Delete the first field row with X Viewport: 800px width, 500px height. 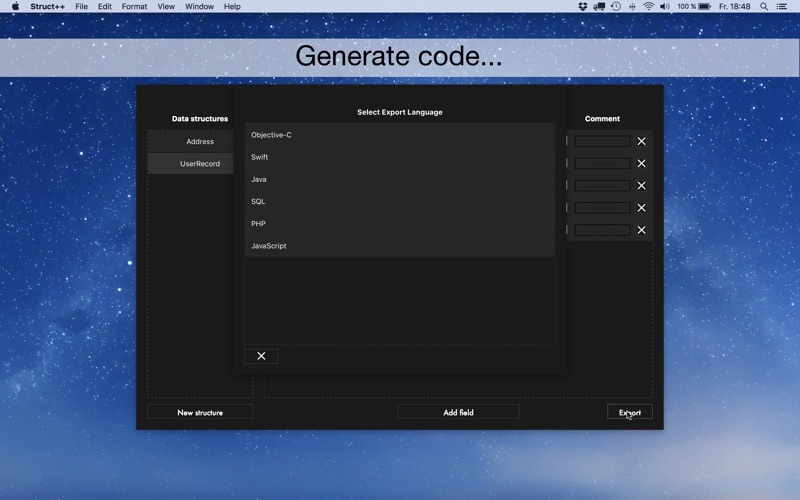pyautogui.click(x=641, y=141)
